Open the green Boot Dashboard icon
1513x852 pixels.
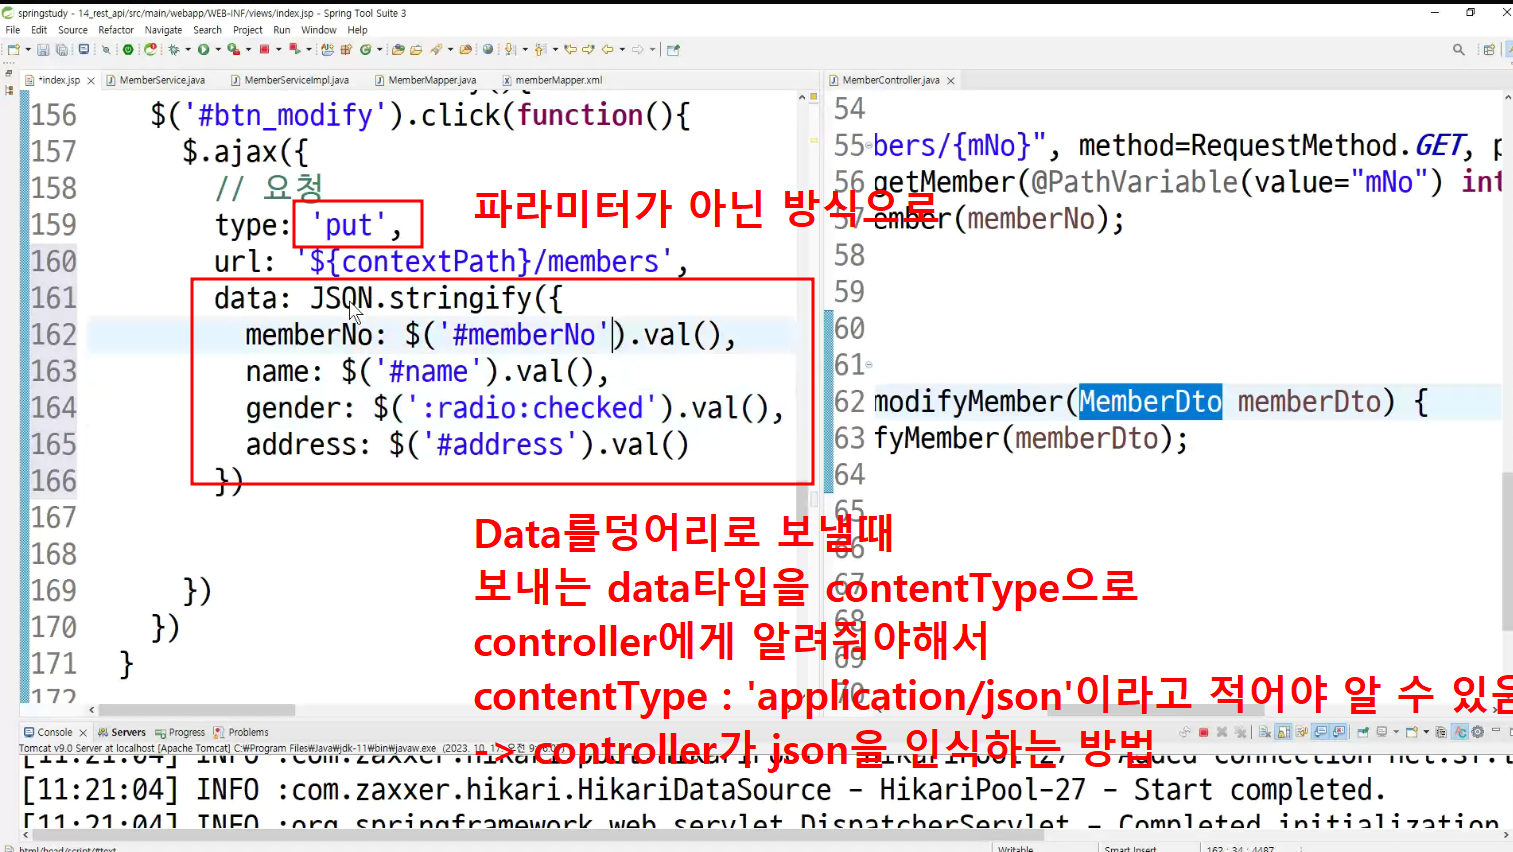tap(128, 49)
